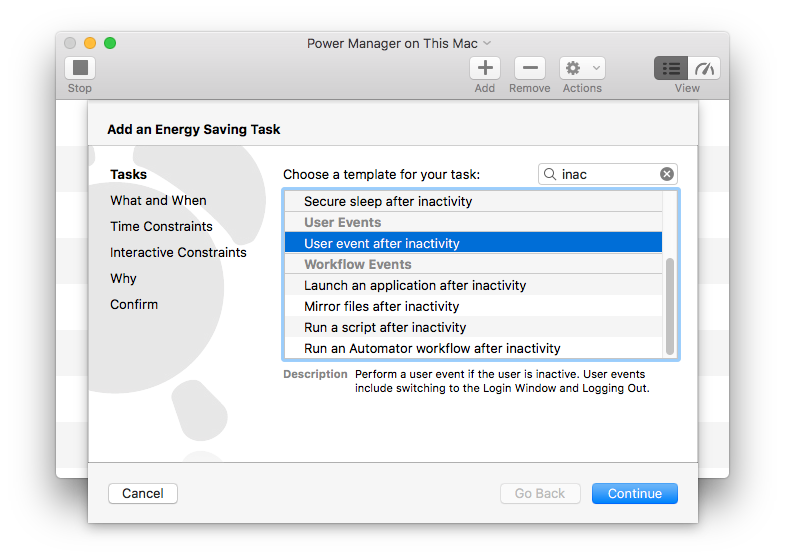785x558 pixels.
Task: Click the Workflow Events group header
Action: click(x=473, y=264)
